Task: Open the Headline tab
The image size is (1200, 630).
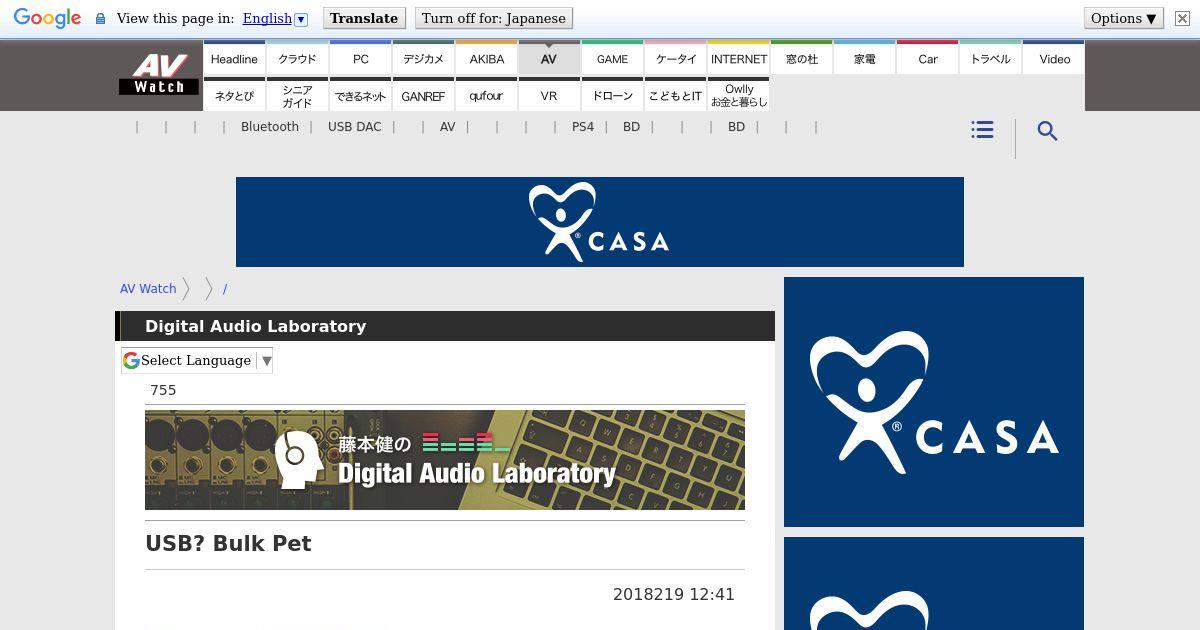Action: tap(234, 58)
